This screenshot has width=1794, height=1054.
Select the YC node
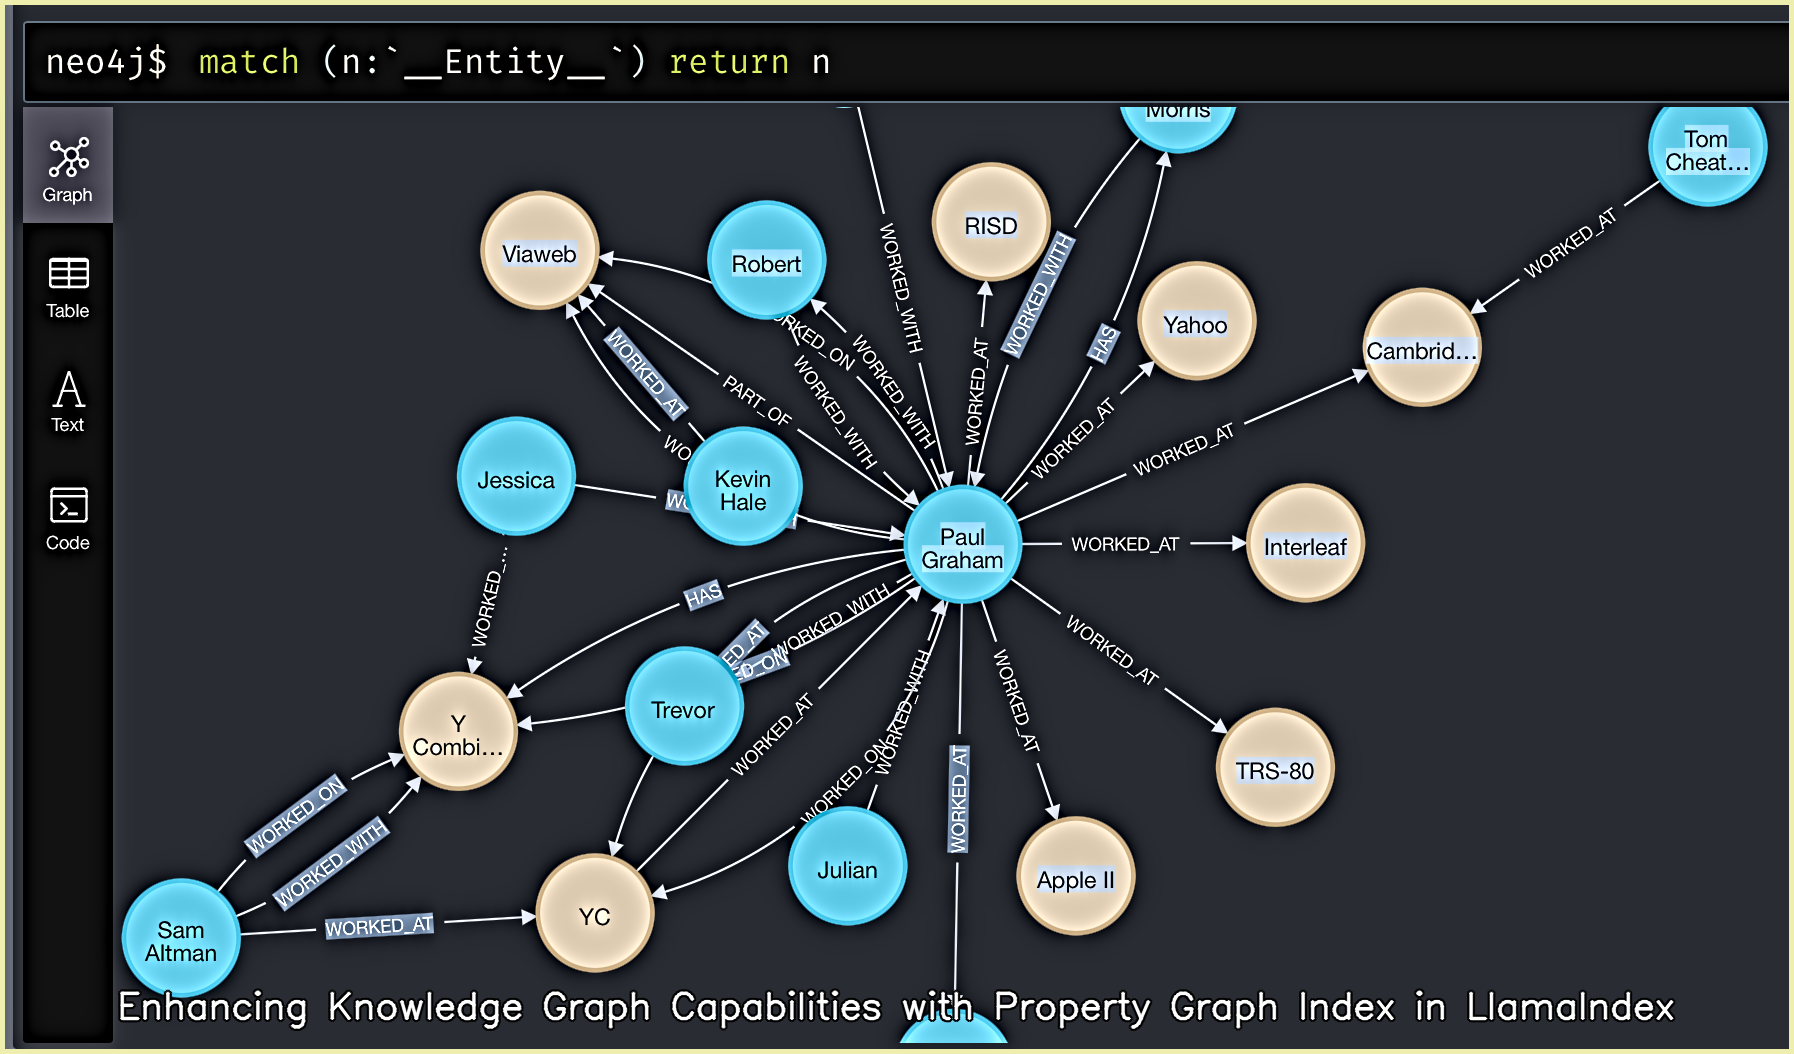tap(594, 914)
